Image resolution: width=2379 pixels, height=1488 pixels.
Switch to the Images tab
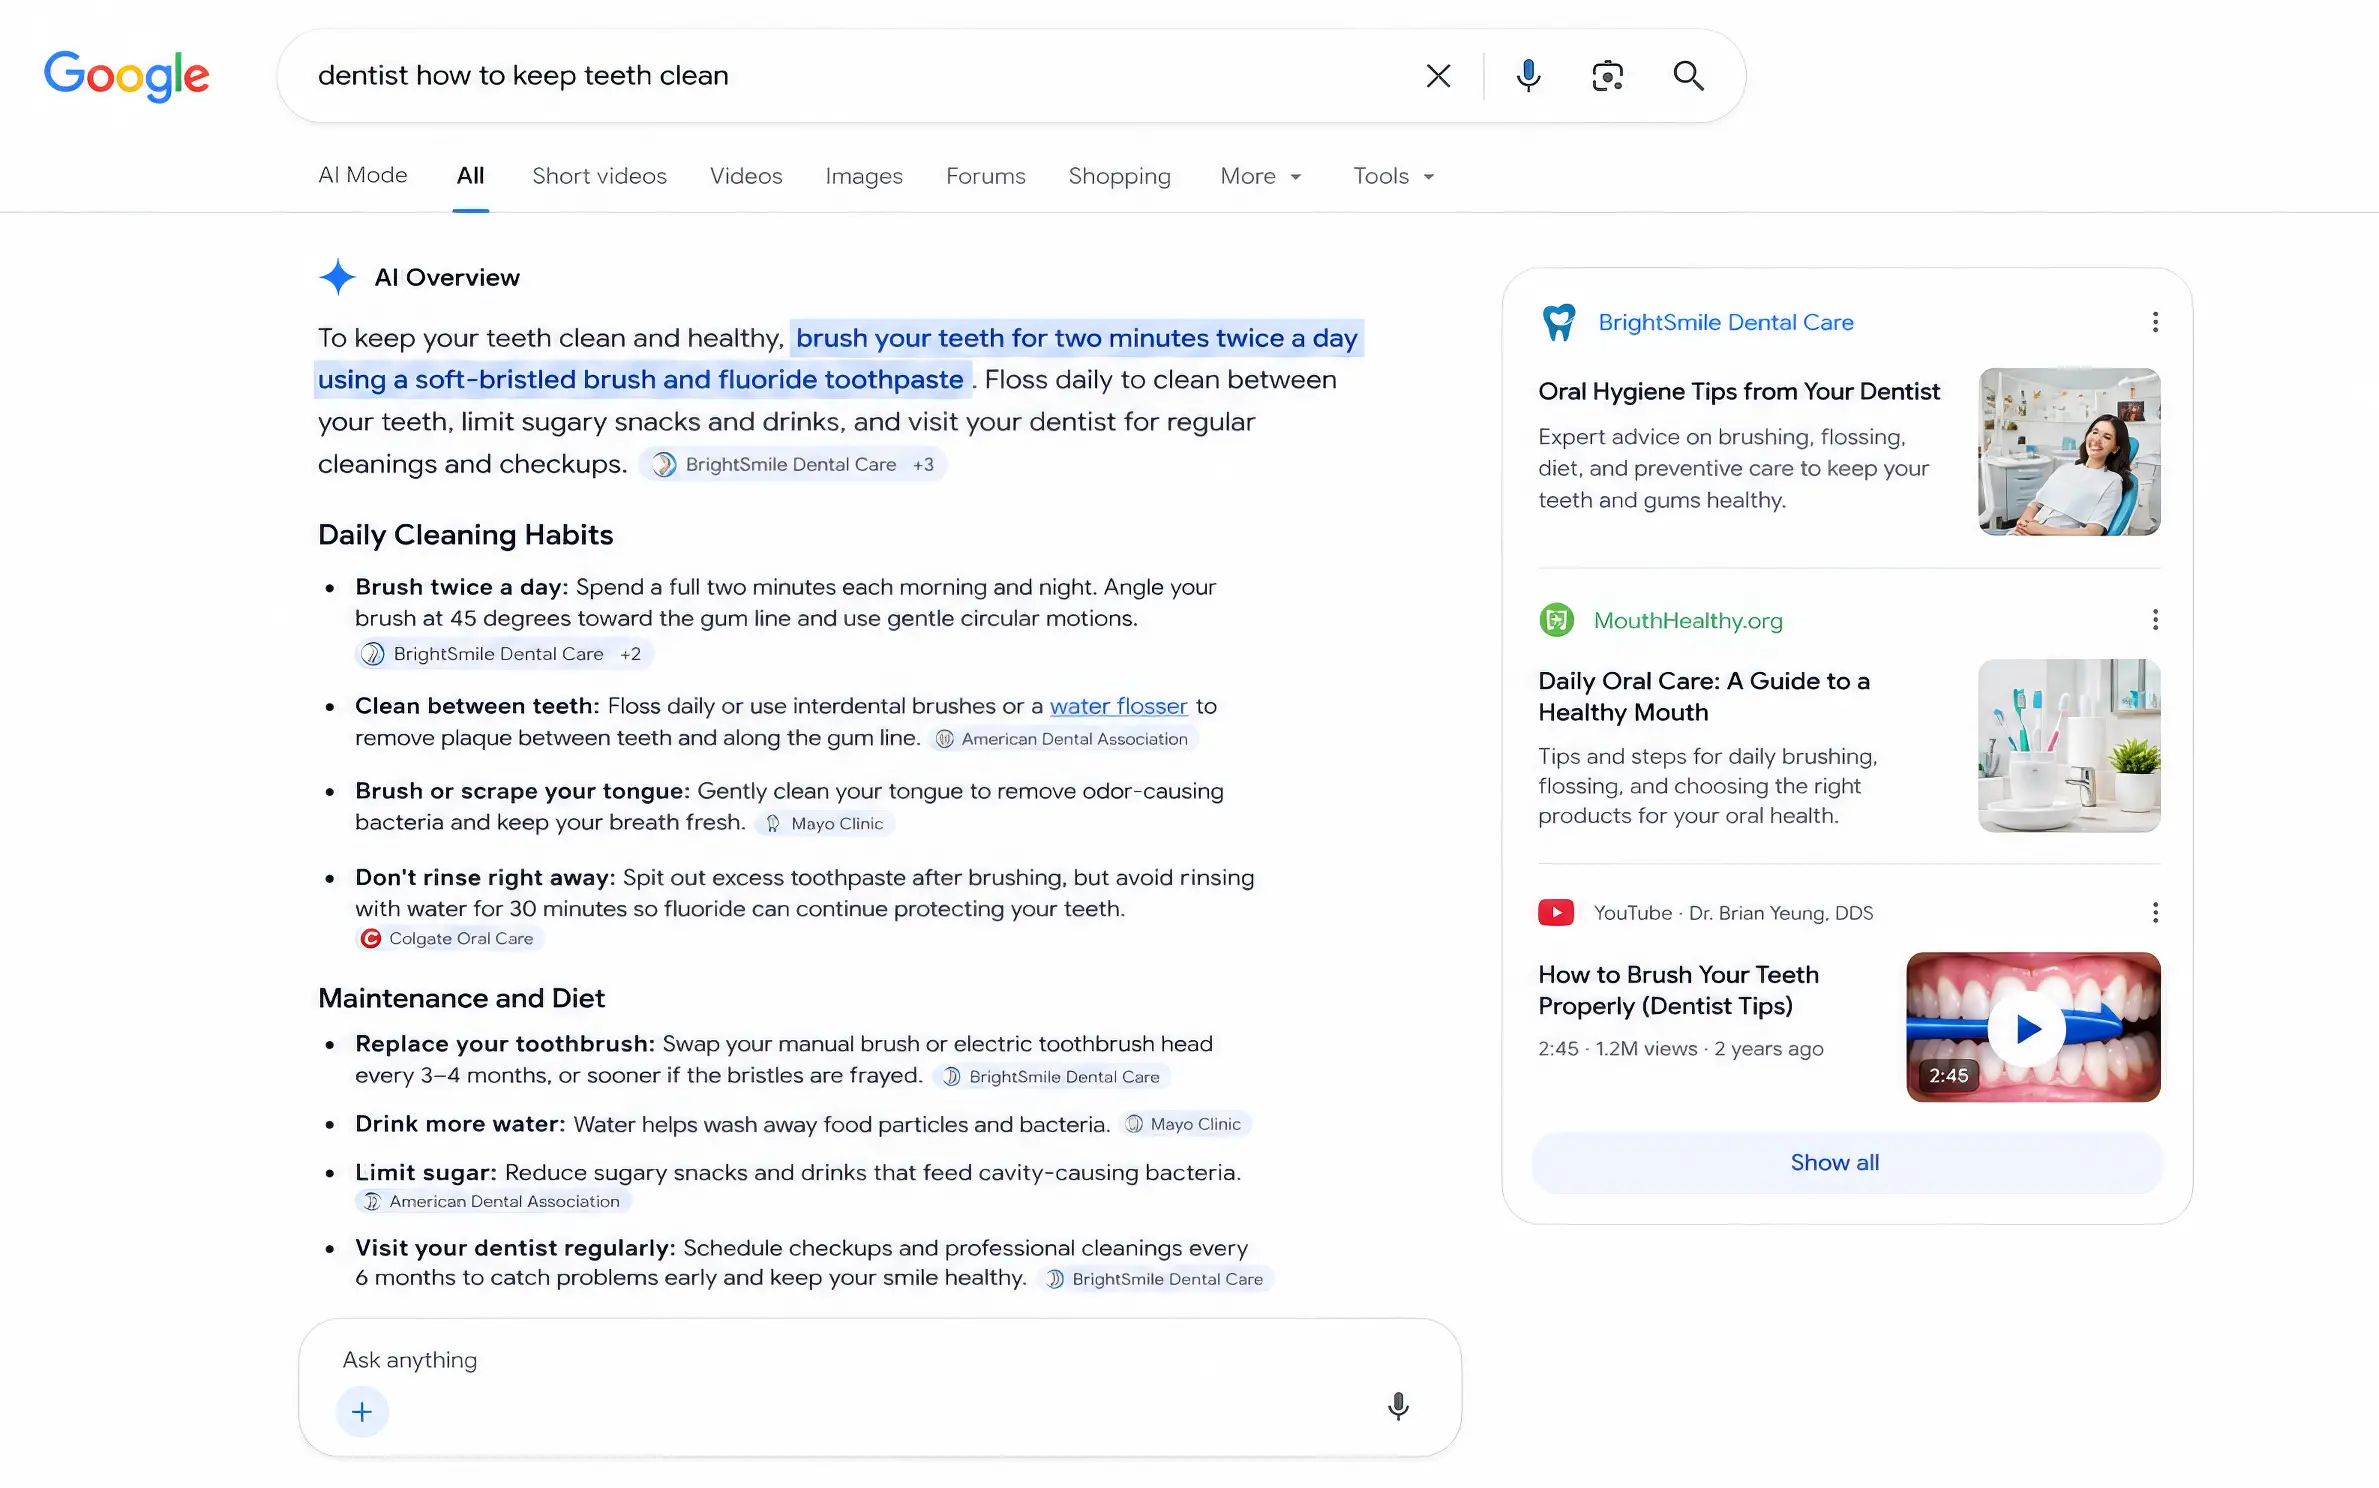pyautogui.click(x=864, y=176)
